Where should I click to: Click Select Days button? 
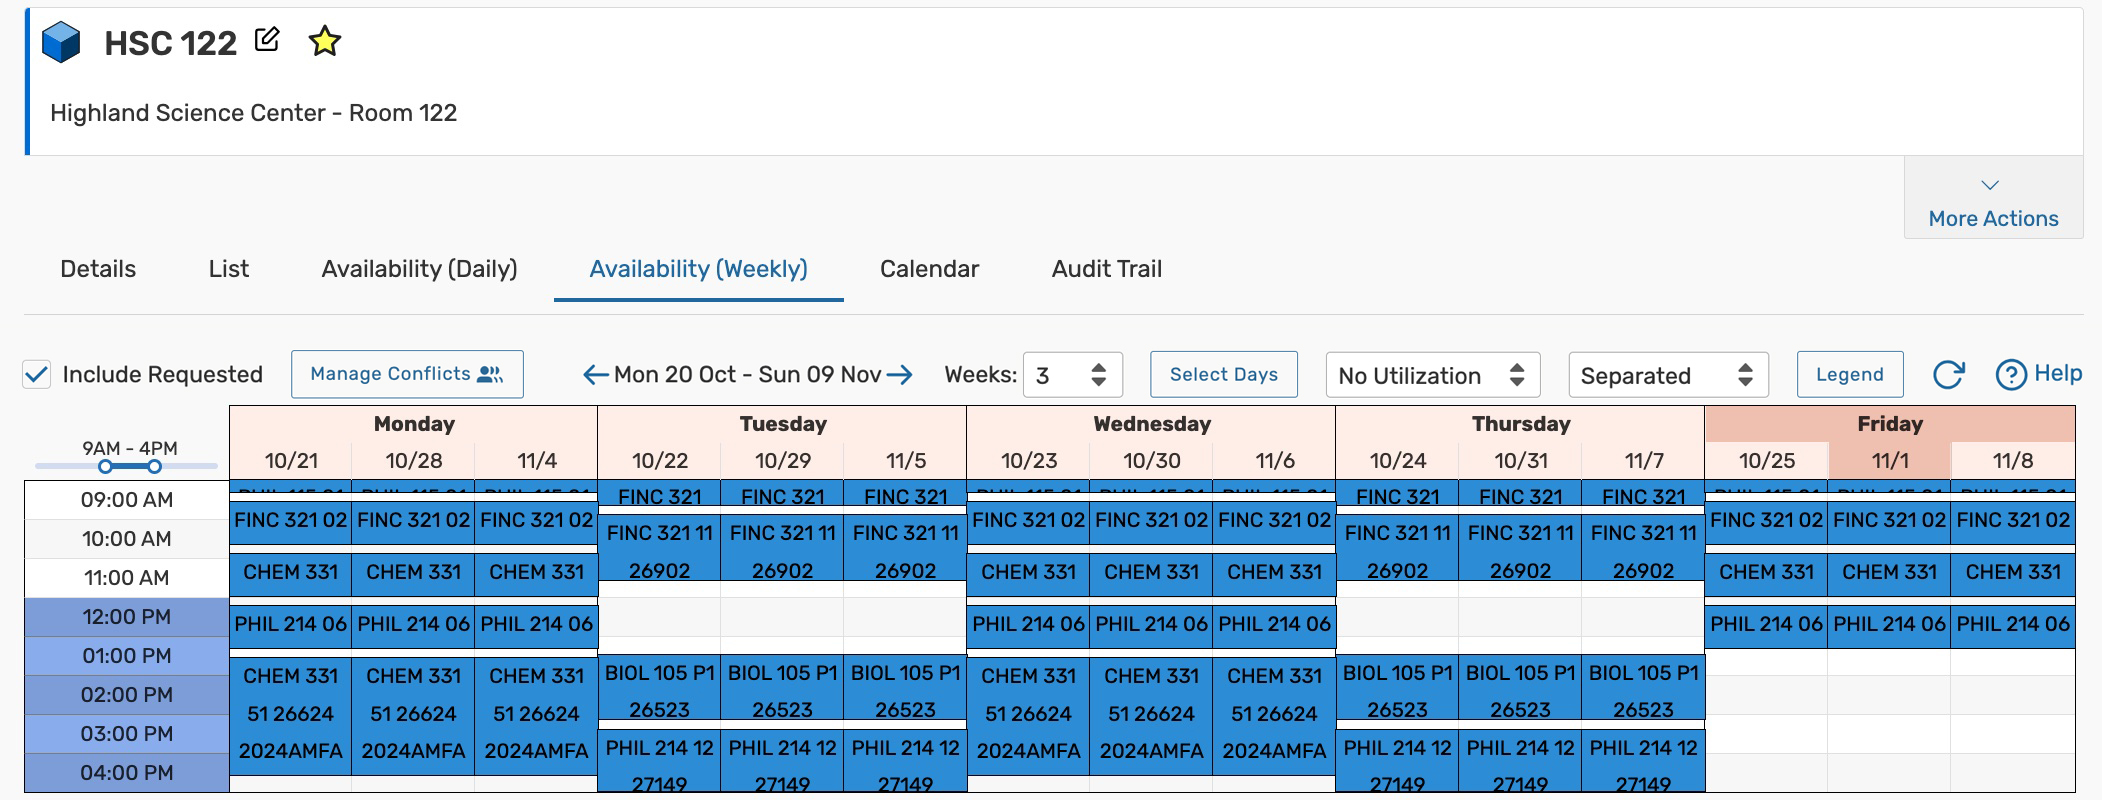pos(1224,374)
